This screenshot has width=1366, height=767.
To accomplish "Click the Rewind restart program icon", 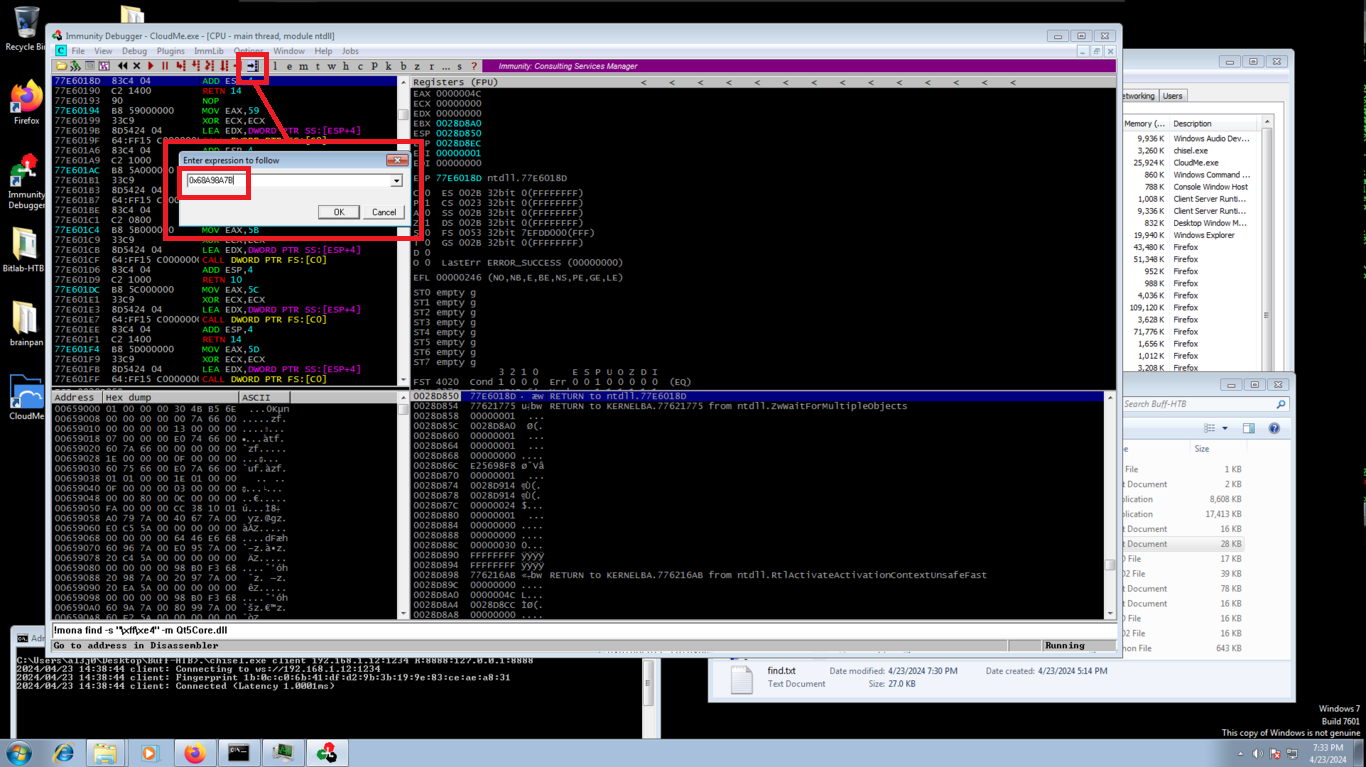I will (122, 66).
